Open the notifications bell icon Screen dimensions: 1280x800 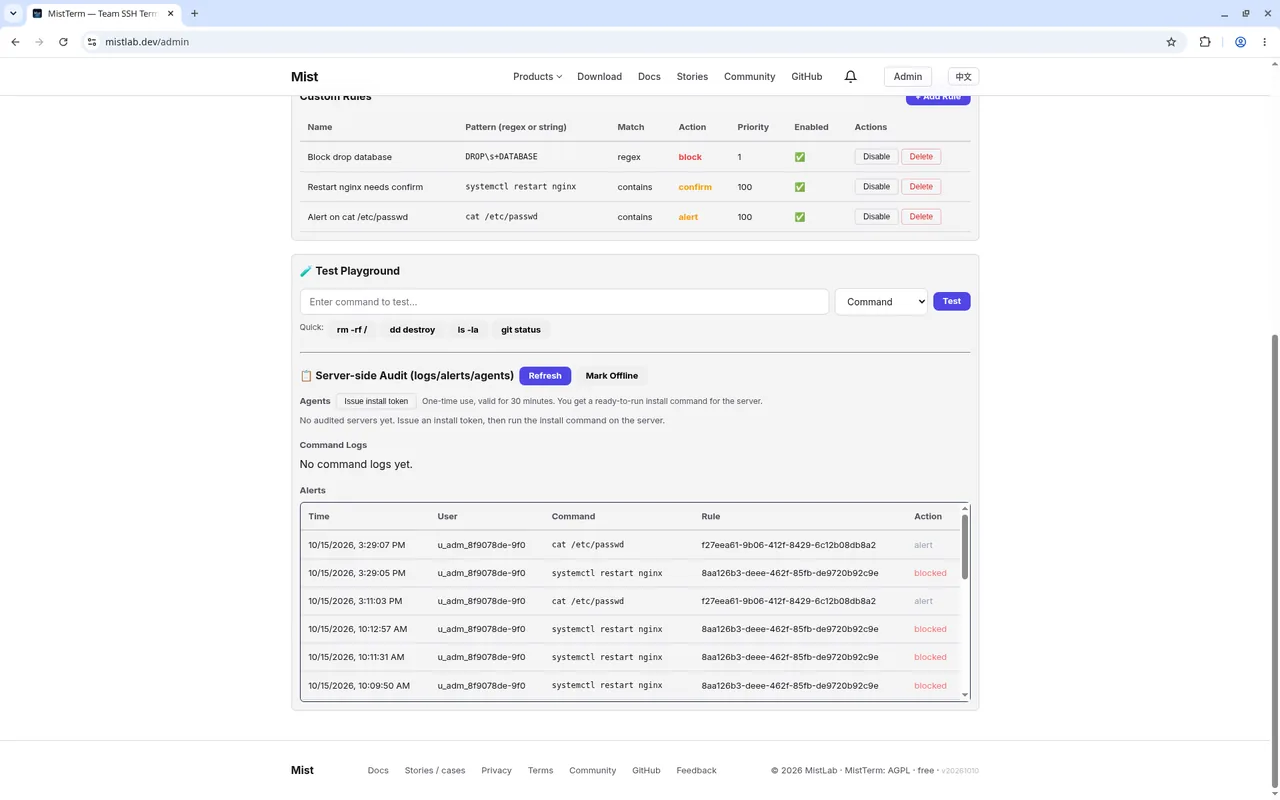tap(850, 77)
